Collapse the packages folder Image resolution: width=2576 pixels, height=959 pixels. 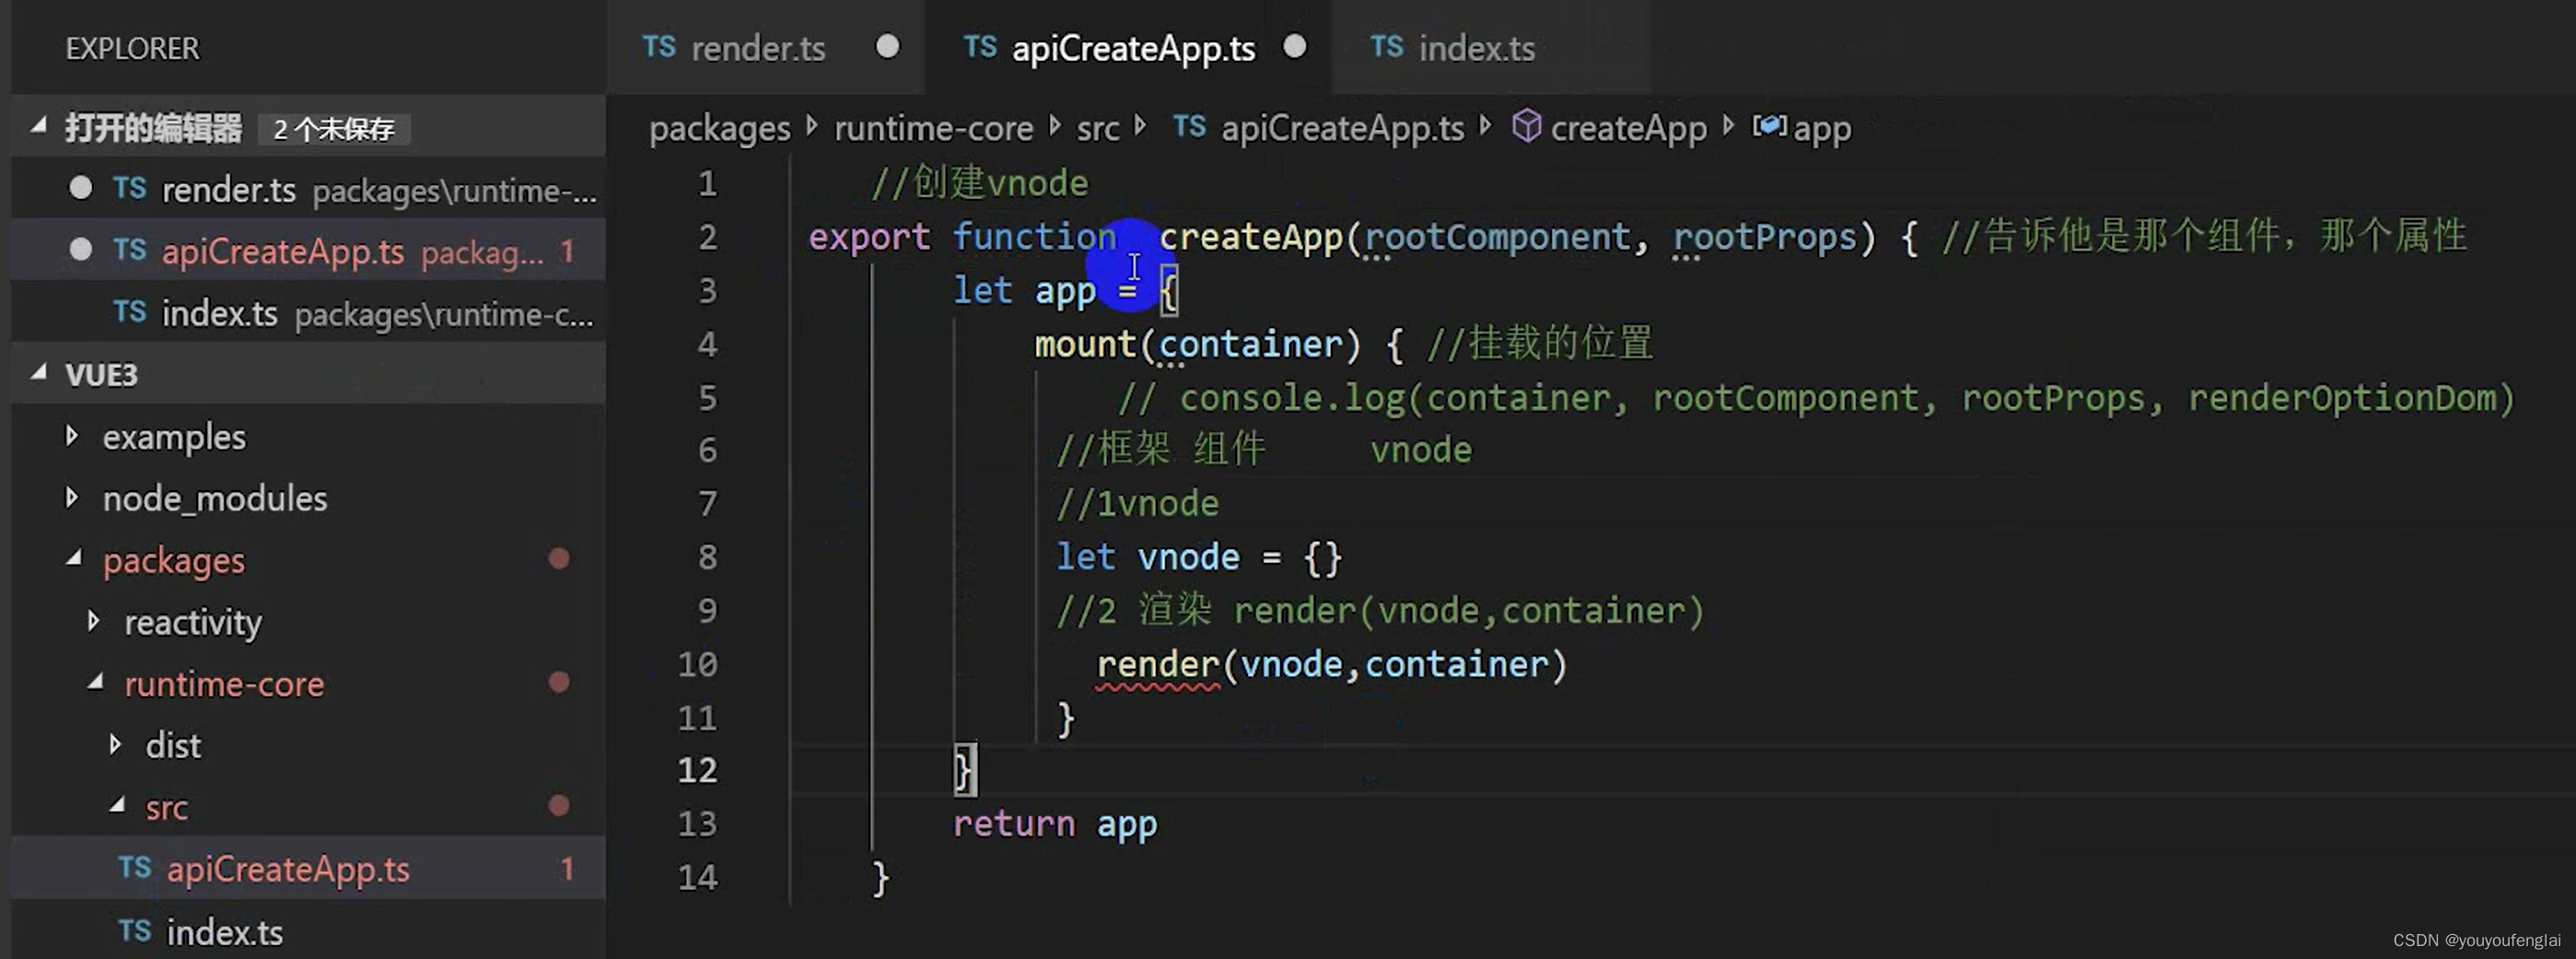pyautogui.click(x=74, y=558)
